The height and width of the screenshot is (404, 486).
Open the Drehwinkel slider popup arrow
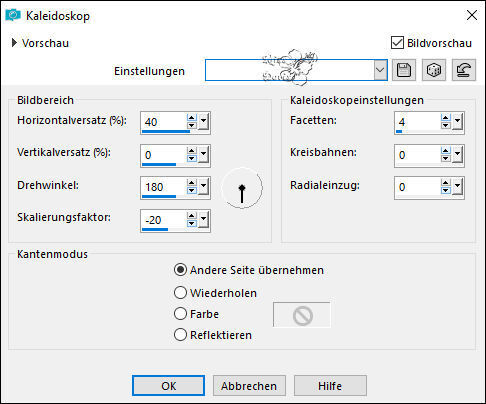pyautogui.click(x=204, y=187)
